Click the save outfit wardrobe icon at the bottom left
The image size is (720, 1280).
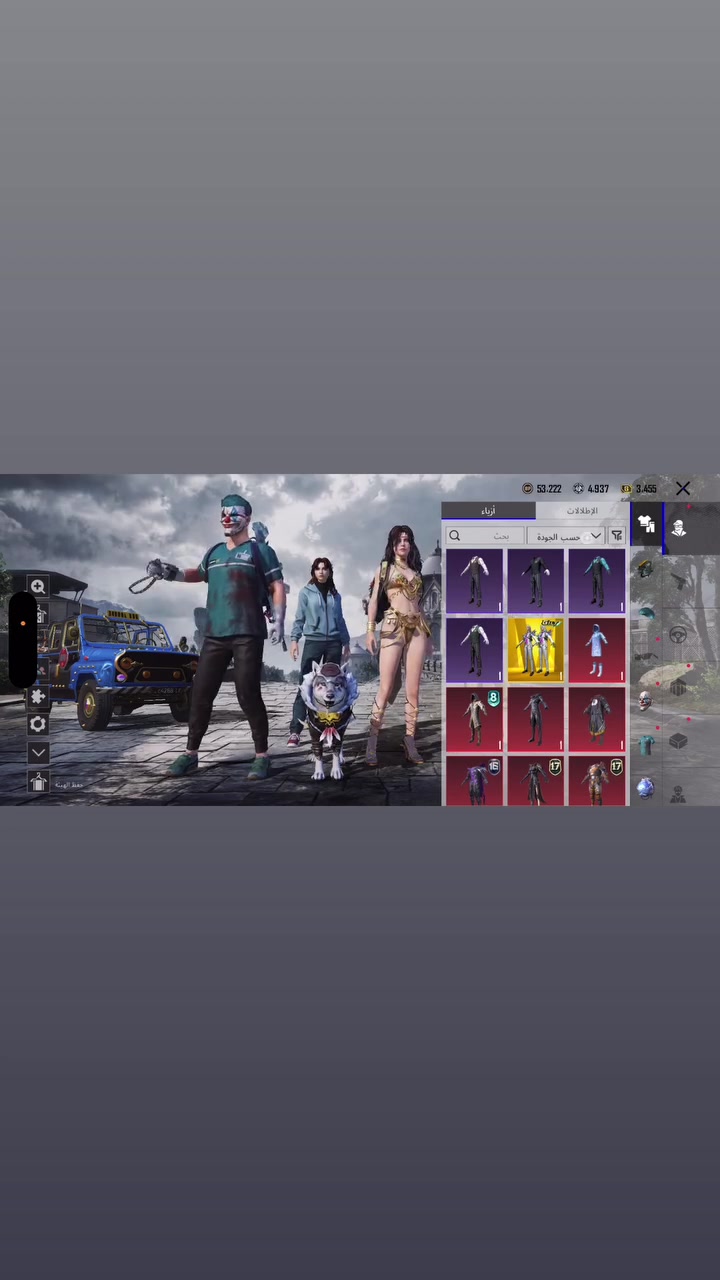pos(38,782)
